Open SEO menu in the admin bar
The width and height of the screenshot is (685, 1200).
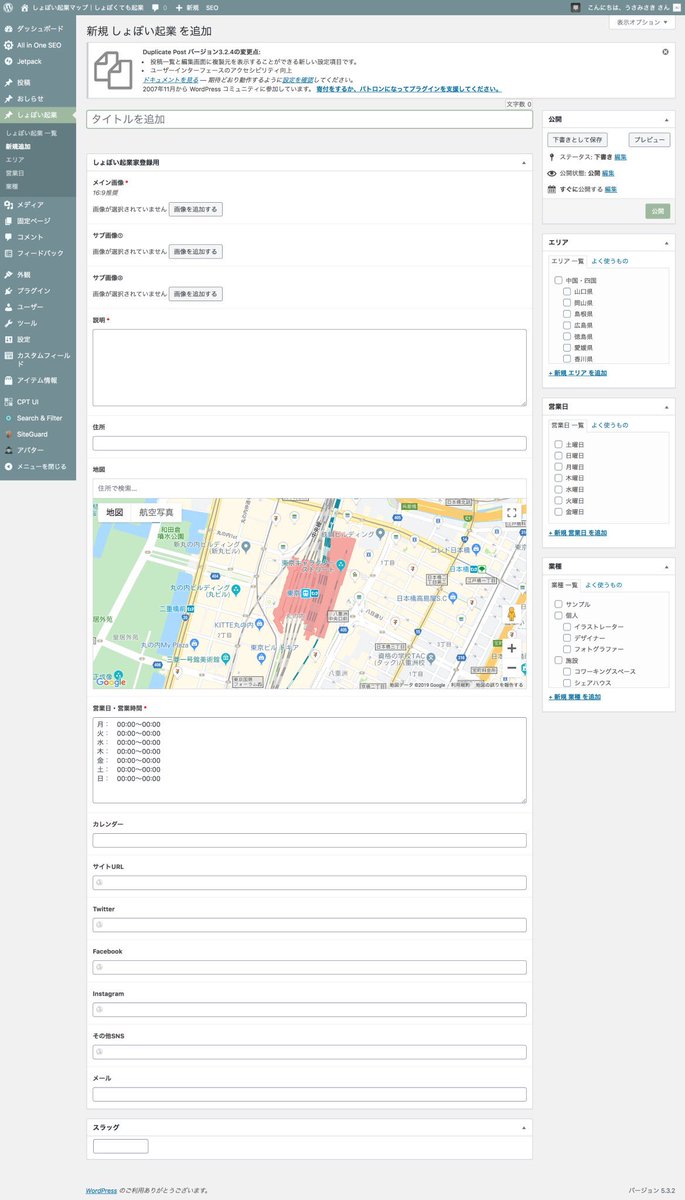(x=212, y=7)
